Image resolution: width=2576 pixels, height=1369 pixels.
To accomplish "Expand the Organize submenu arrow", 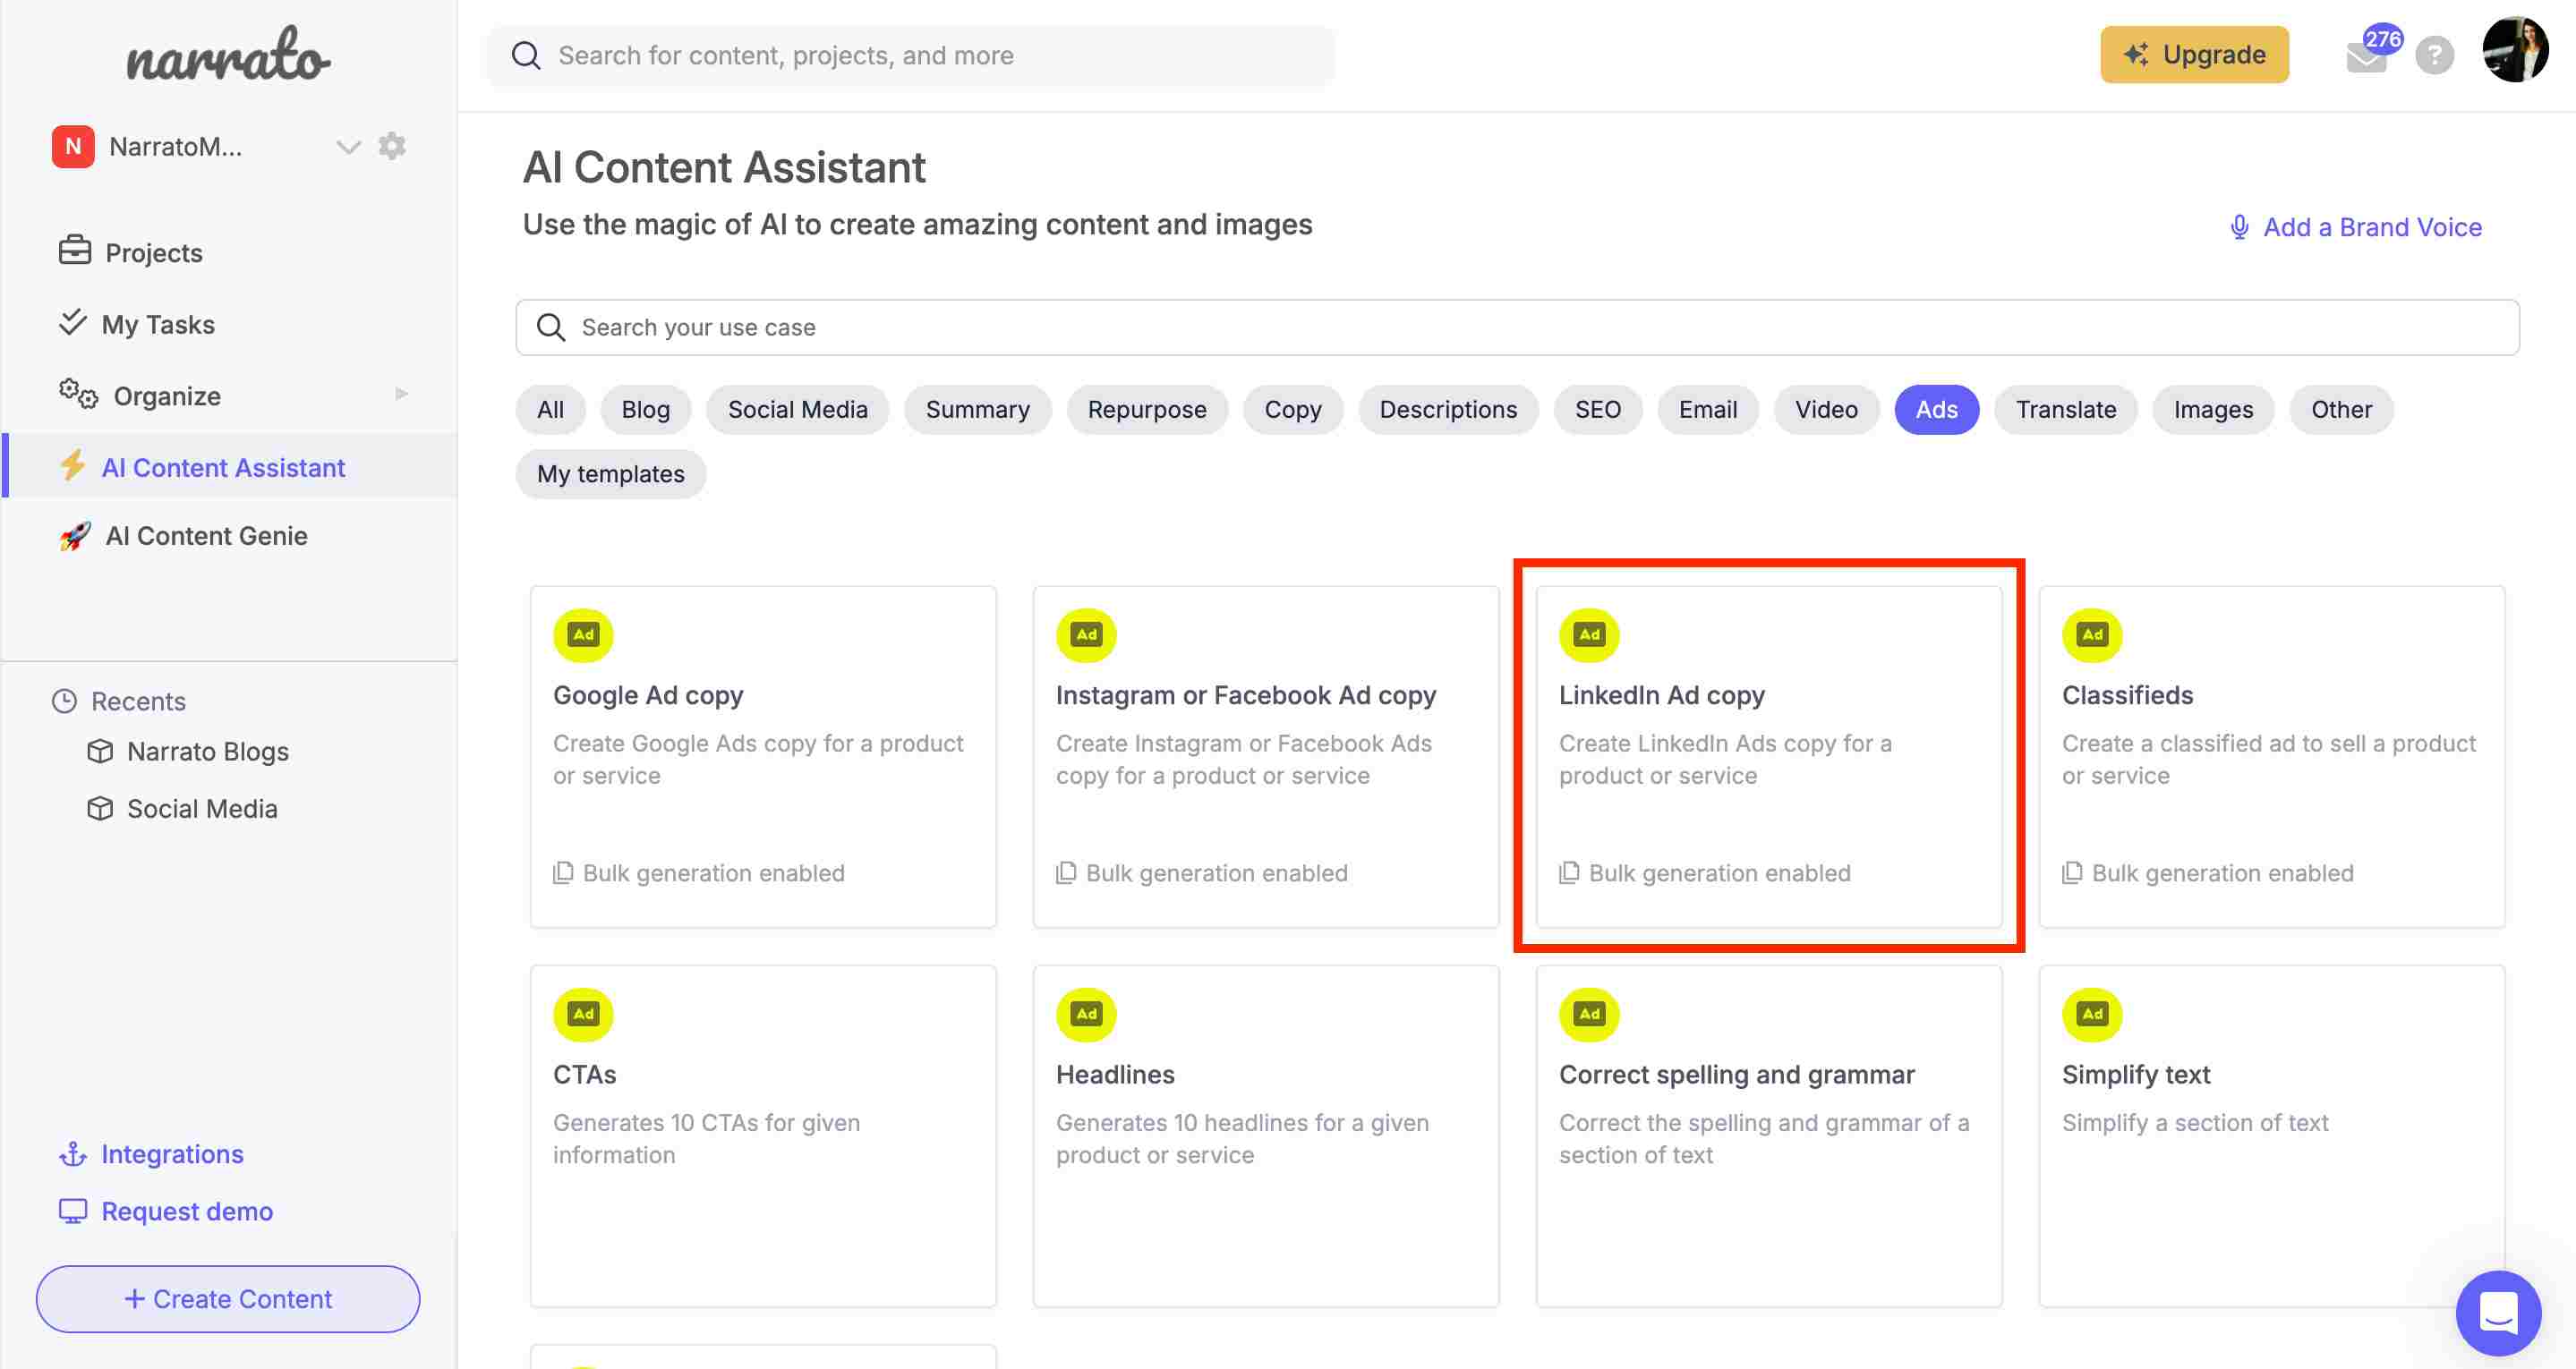I will pyautogui.click(x=401, y=394).
